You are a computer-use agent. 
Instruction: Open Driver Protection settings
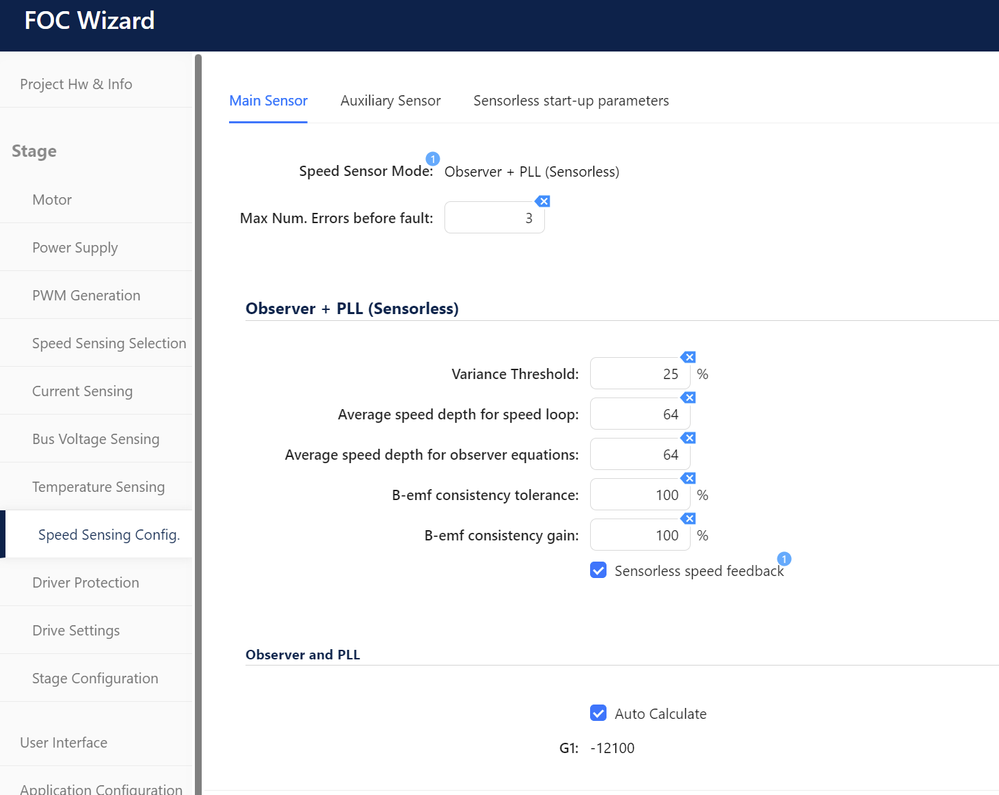86,583
